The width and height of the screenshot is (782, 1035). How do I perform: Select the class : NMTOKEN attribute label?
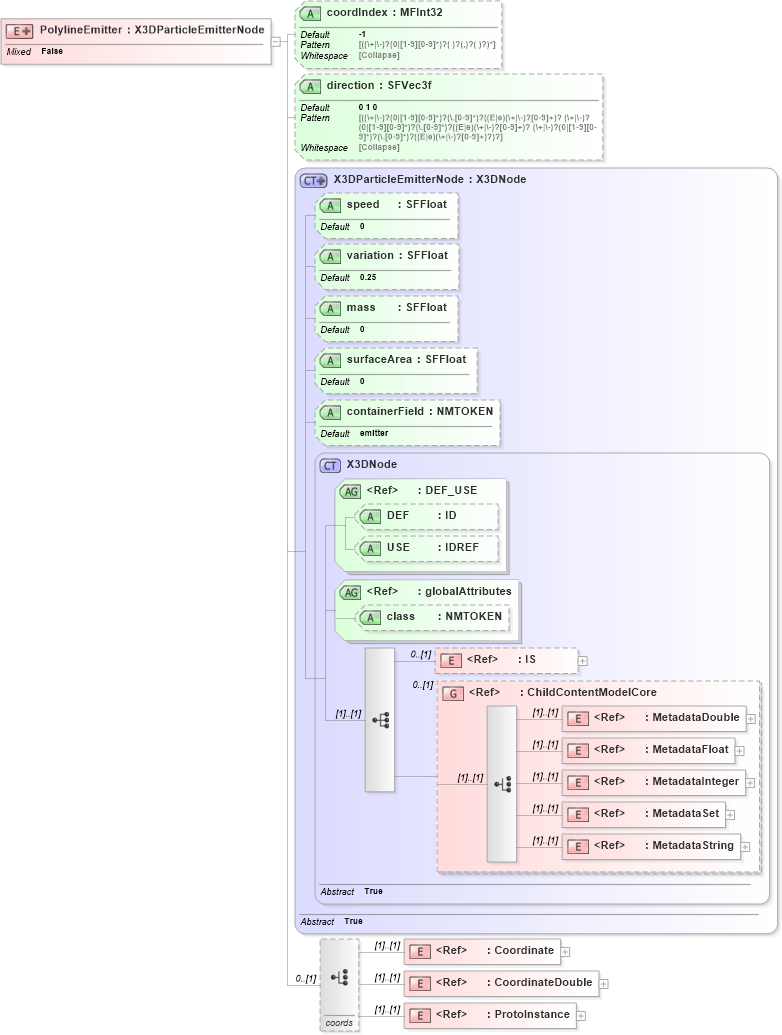coord(444,617)
